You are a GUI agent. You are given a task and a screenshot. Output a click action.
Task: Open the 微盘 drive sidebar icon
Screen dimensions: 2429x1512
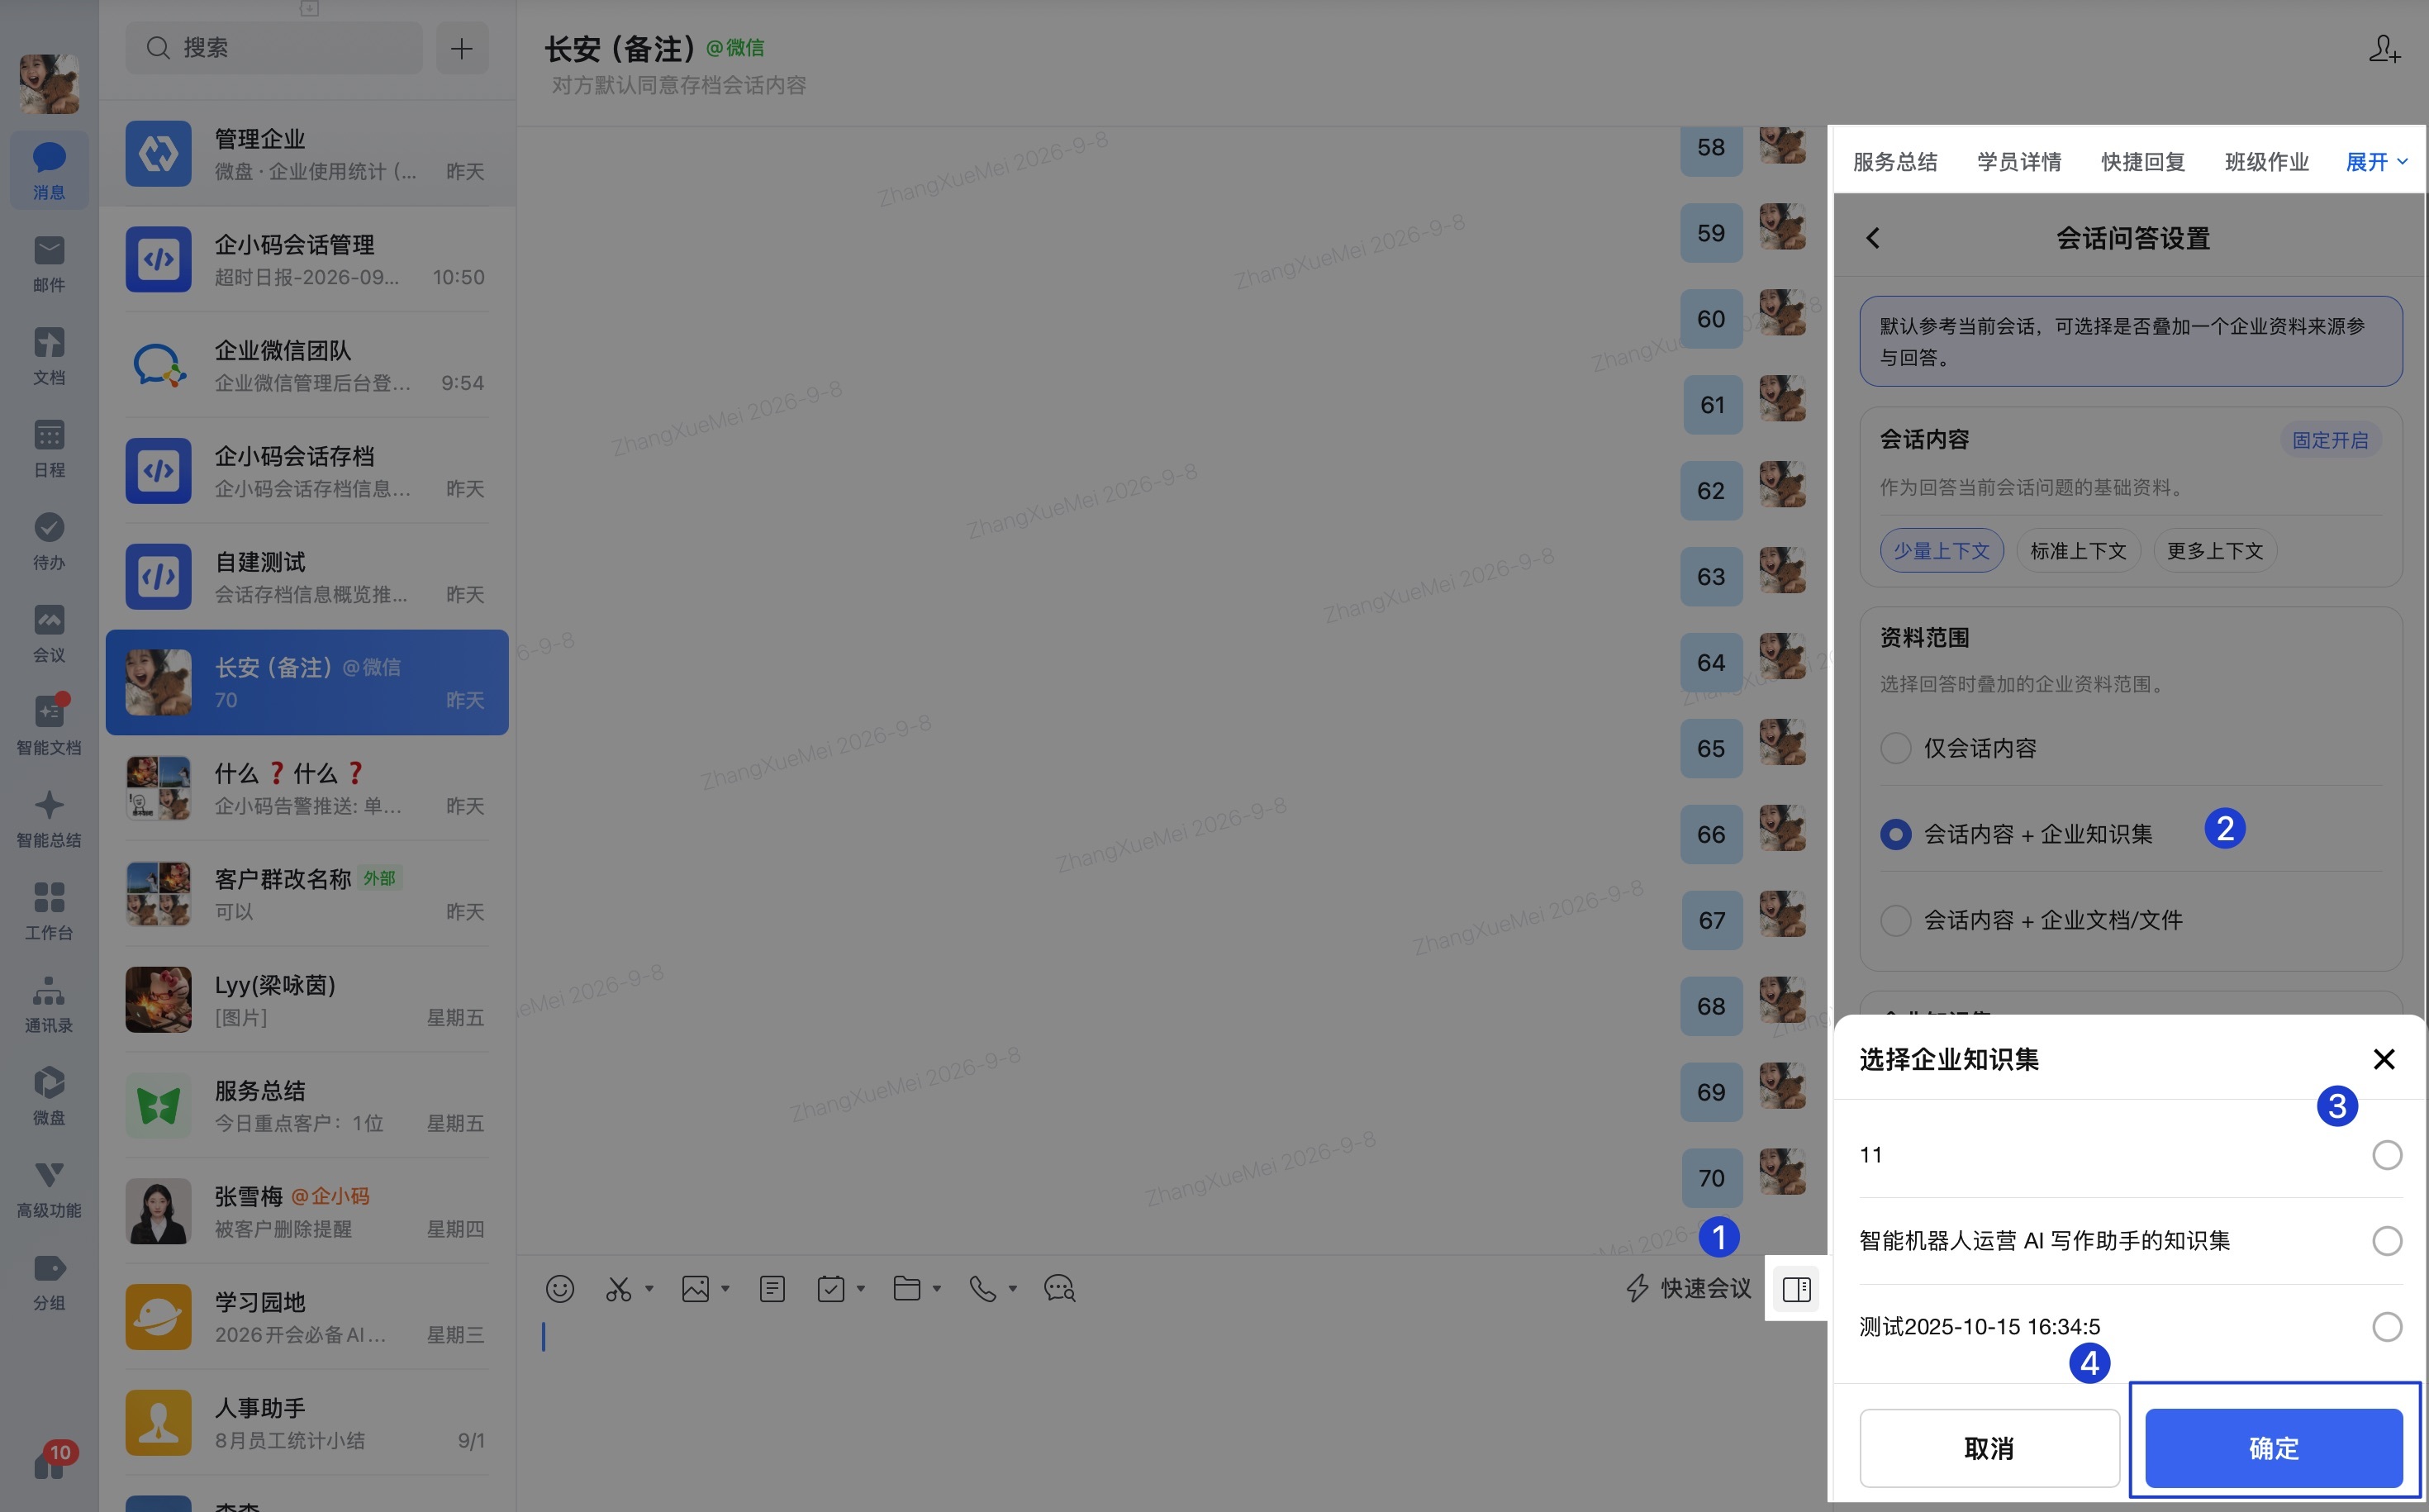coord(49,1096)
